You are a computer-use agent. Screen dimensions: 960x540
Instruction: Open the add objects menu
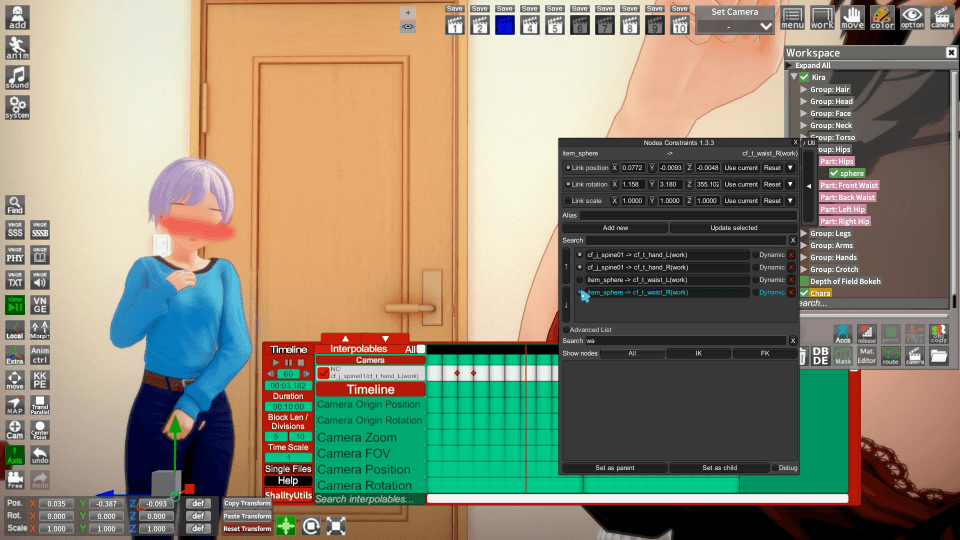tap(17, 18)
